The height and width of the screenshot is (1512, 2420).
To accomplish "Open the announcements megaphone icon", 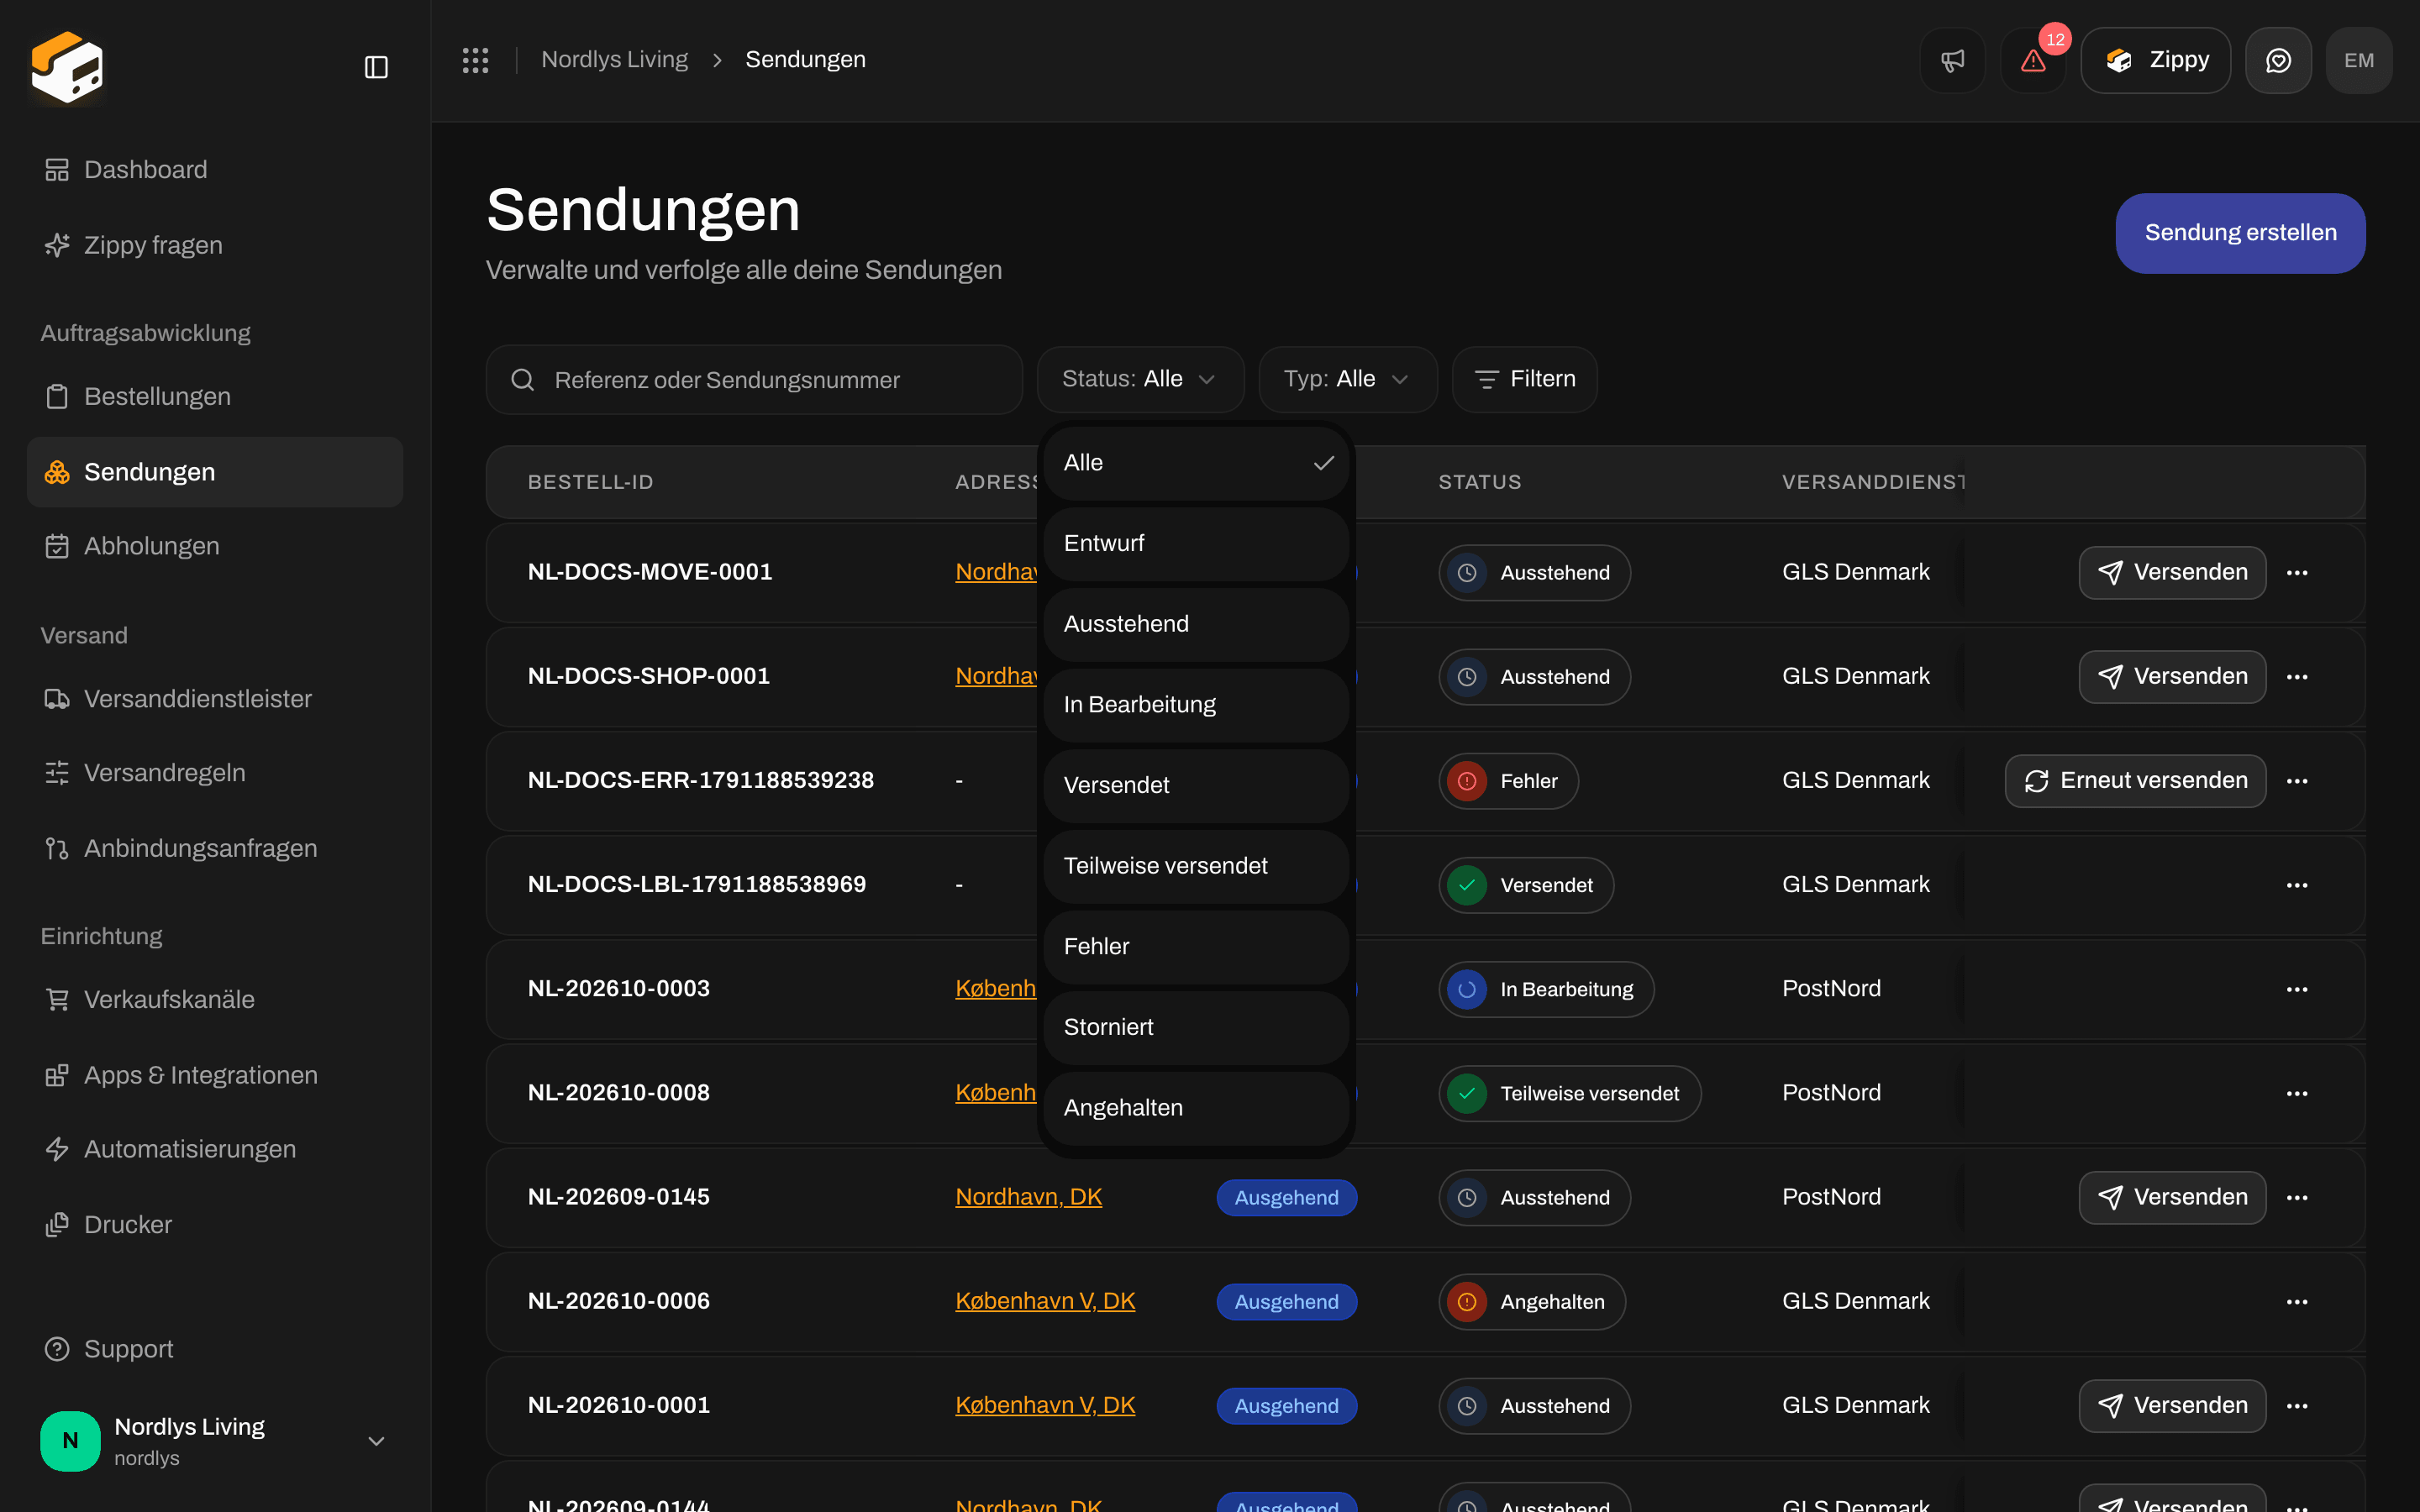I will 1952,60.
